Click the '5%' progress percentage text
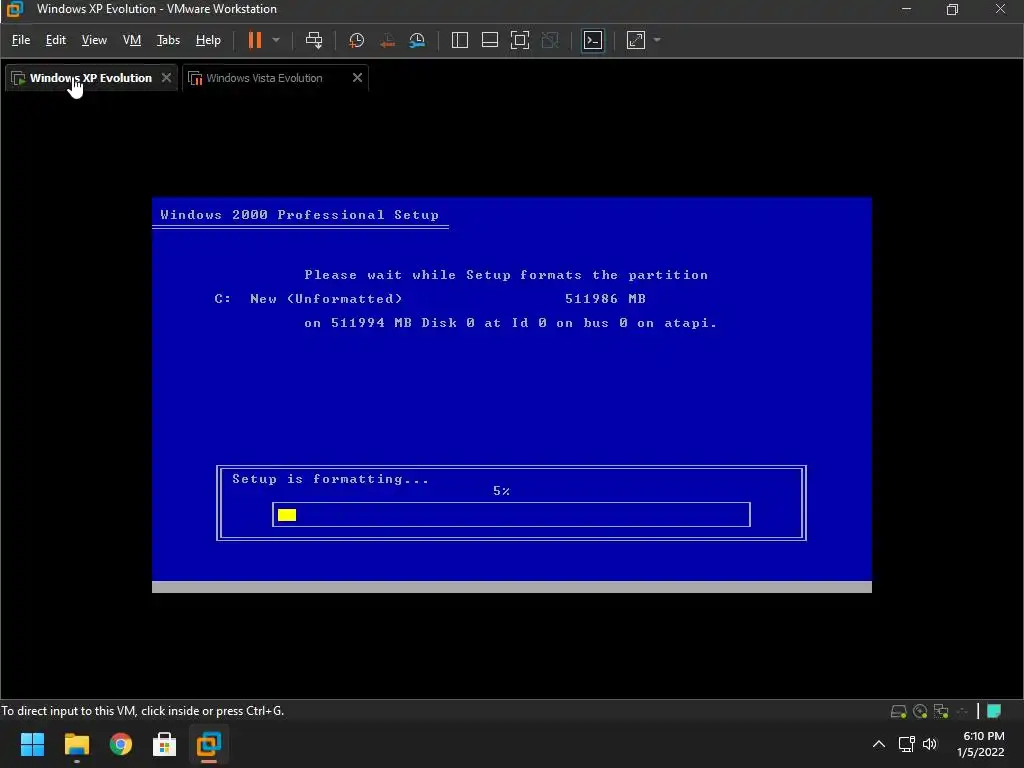The image size is (1024, 768). coord(502,490)
